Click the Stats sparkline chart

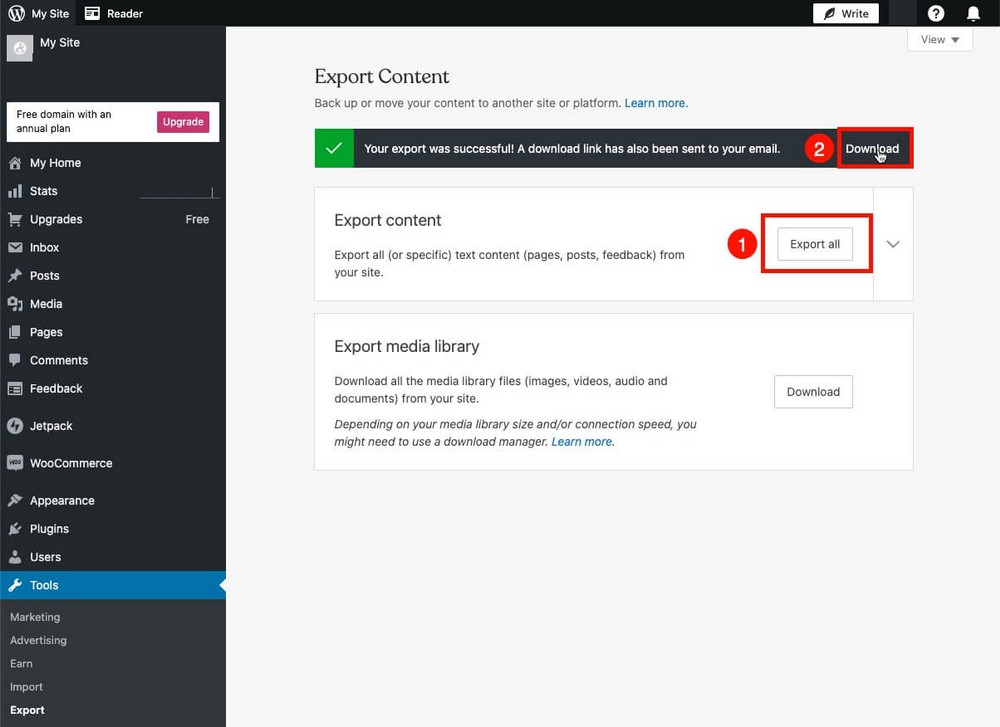[179, 193]
